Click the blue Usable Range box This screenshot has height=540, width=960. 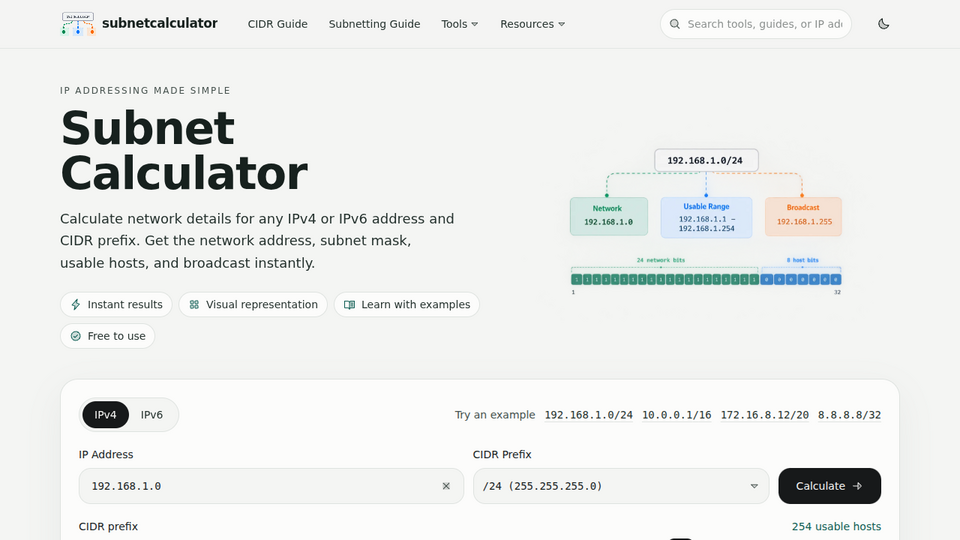click(706, 217)
